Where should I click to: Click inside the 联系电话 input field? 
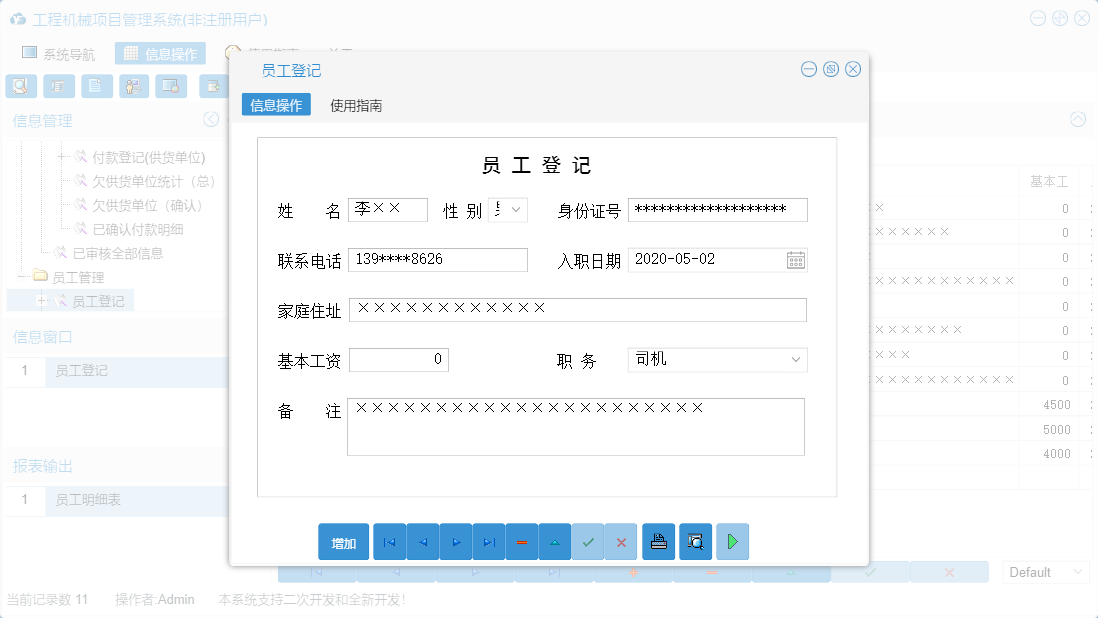pos(440,259)
